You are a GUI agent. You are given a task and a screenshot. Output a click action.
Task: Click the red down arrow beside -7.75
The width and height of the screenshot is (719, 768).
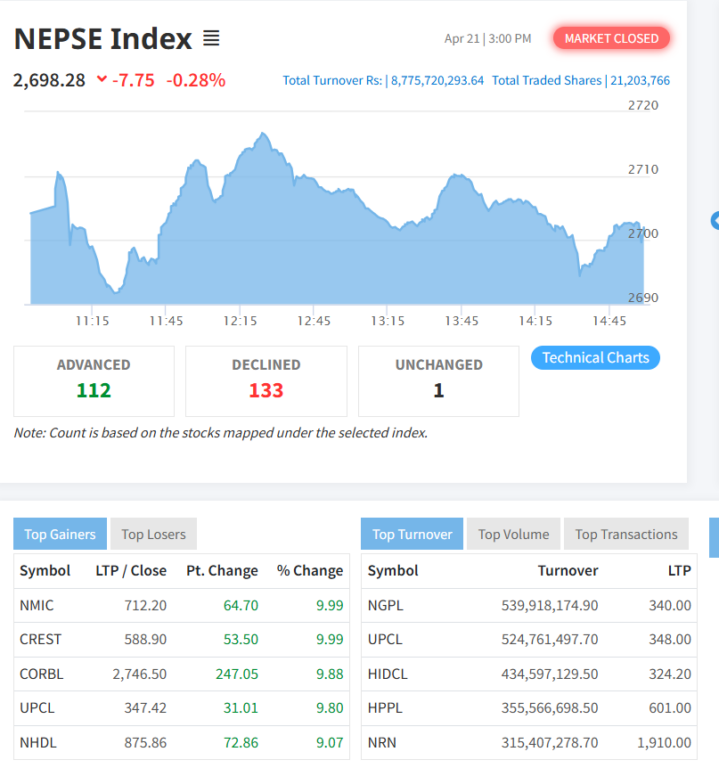point(102,80)
